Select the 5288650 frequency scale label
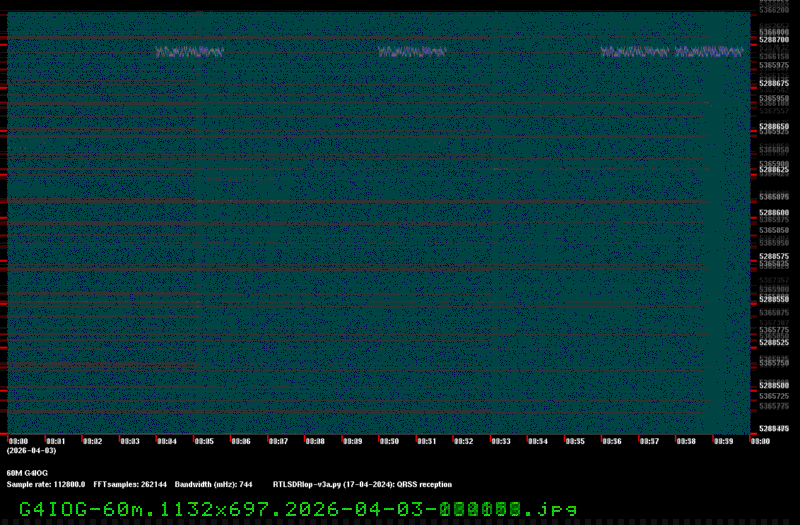Screen dimensions: 800x525 click(x=774, y=127)
